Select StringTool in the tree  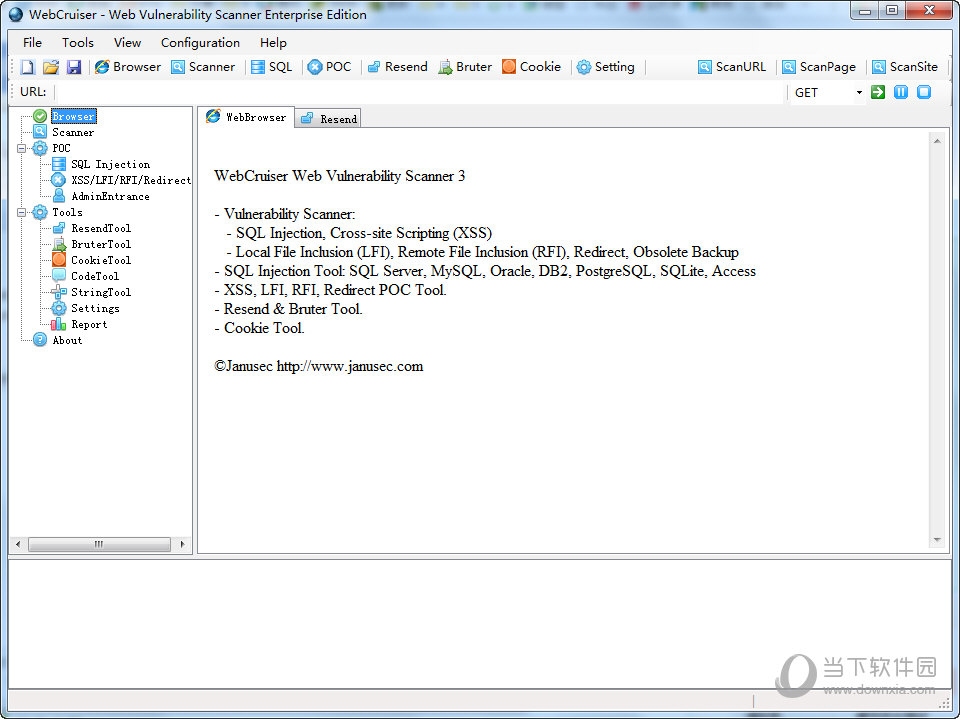click(101, 292)
